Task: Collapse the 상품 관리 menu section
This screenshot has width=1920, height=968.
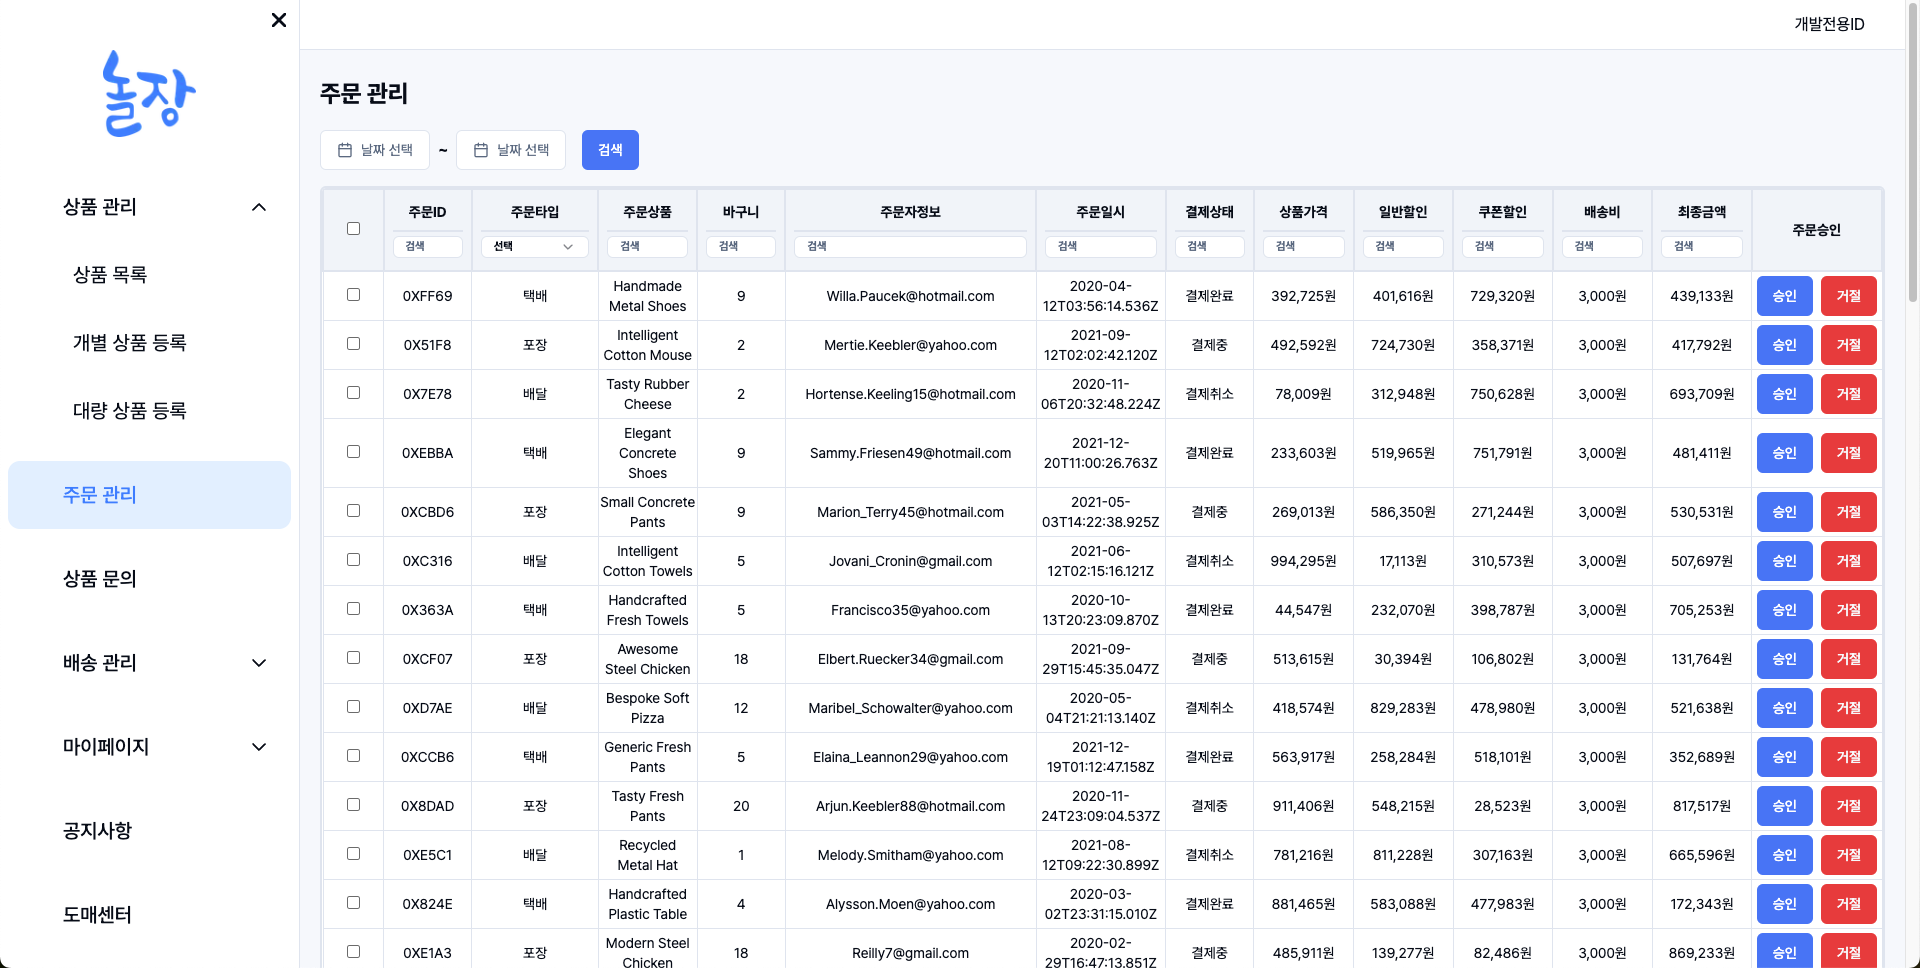Action: tap(259, 207)
